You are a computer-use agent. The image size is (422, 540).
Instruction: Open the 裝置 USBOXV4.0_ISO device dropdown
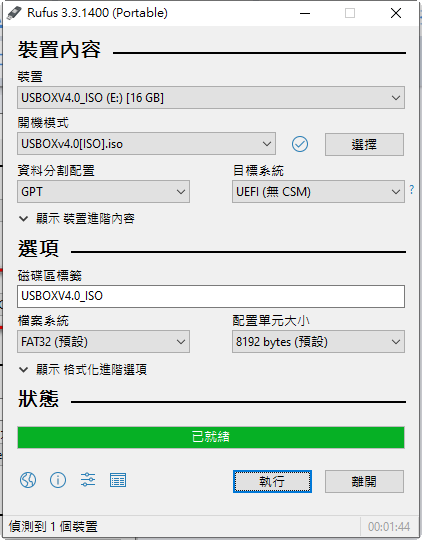pos(211,98)
